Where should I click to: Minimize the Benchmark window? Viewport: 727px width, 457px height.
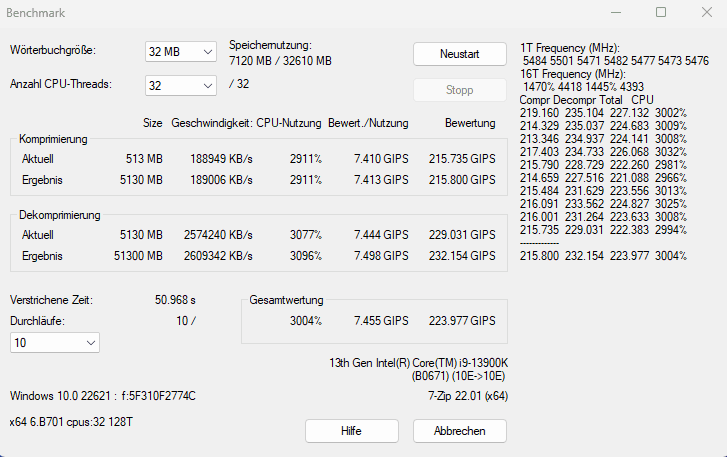coord(616,13)
